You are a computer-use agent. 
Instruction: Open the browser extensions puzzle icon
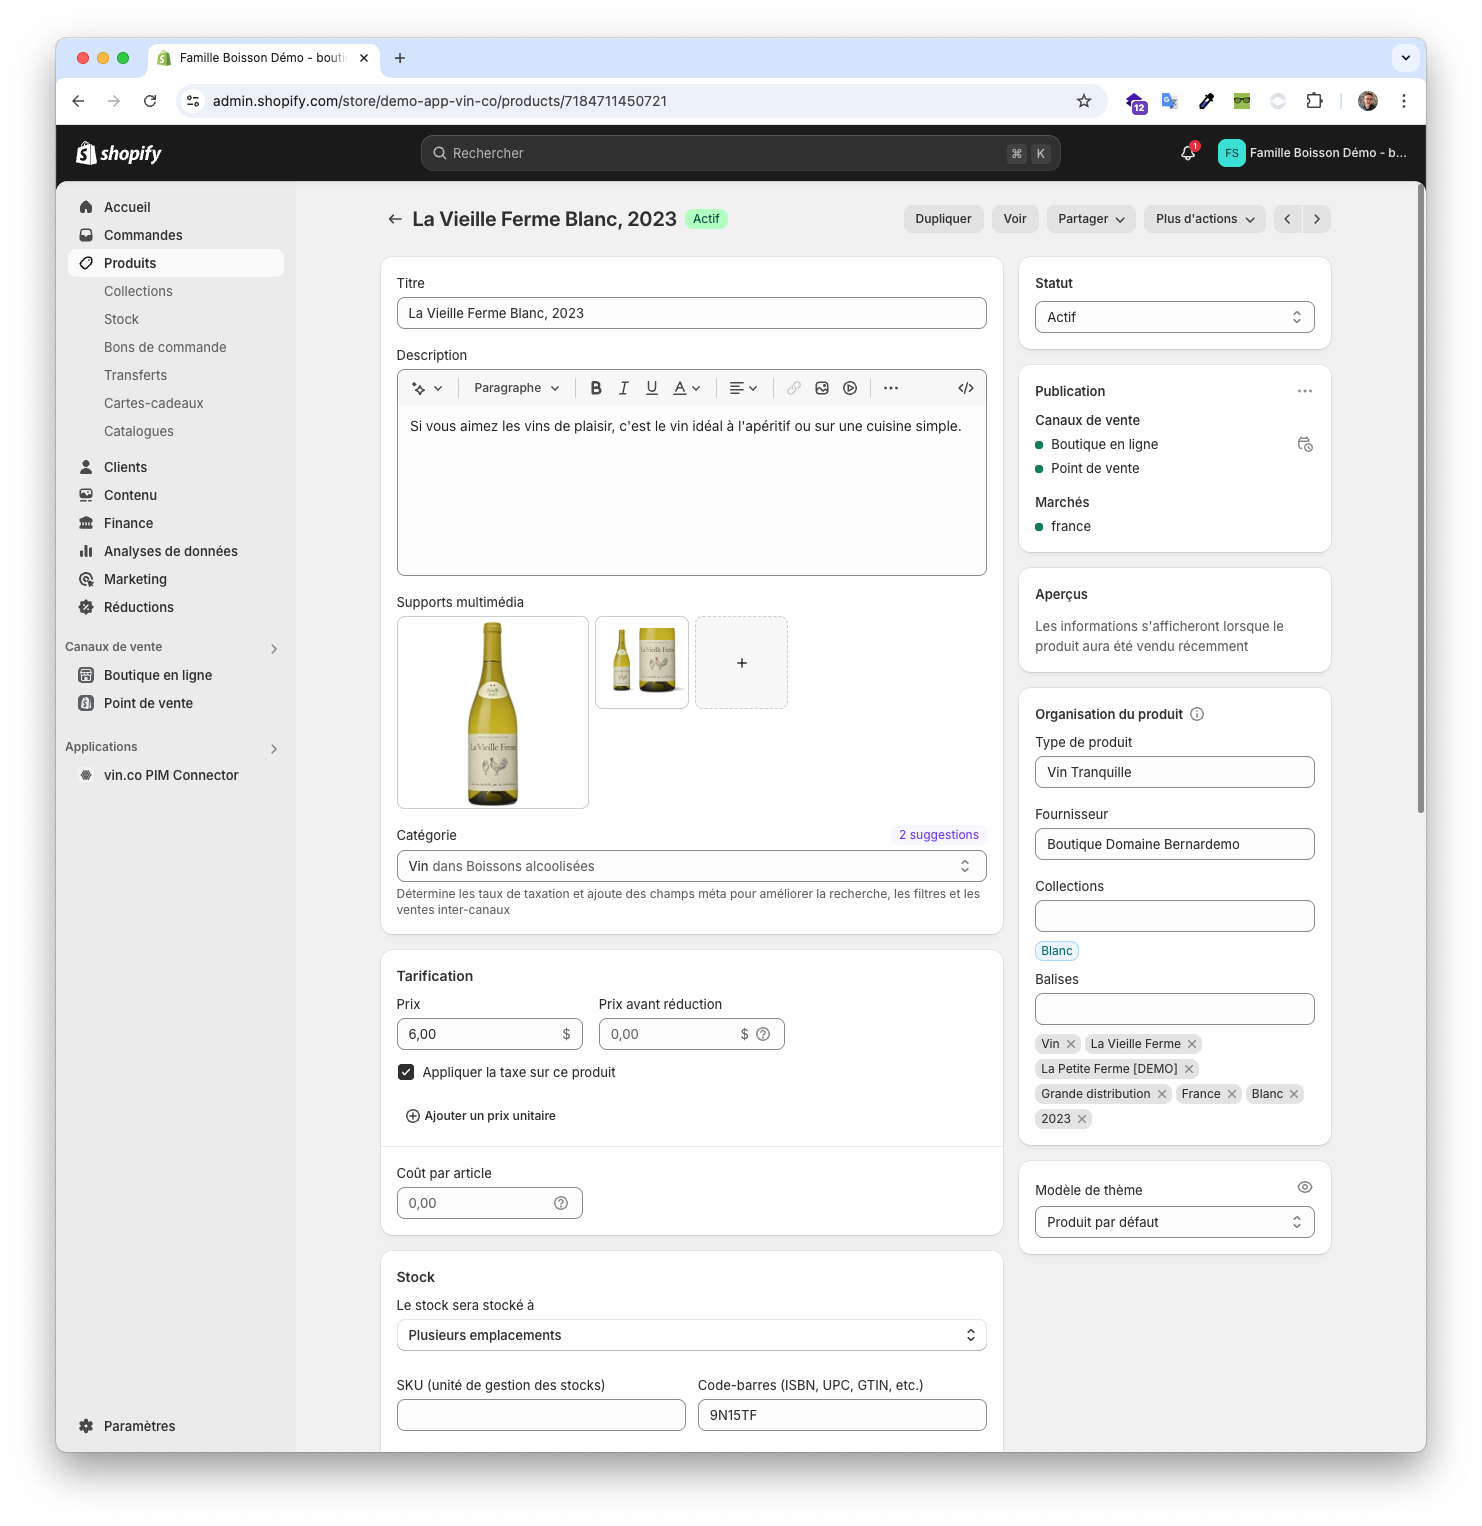[x=1314, y=101]
